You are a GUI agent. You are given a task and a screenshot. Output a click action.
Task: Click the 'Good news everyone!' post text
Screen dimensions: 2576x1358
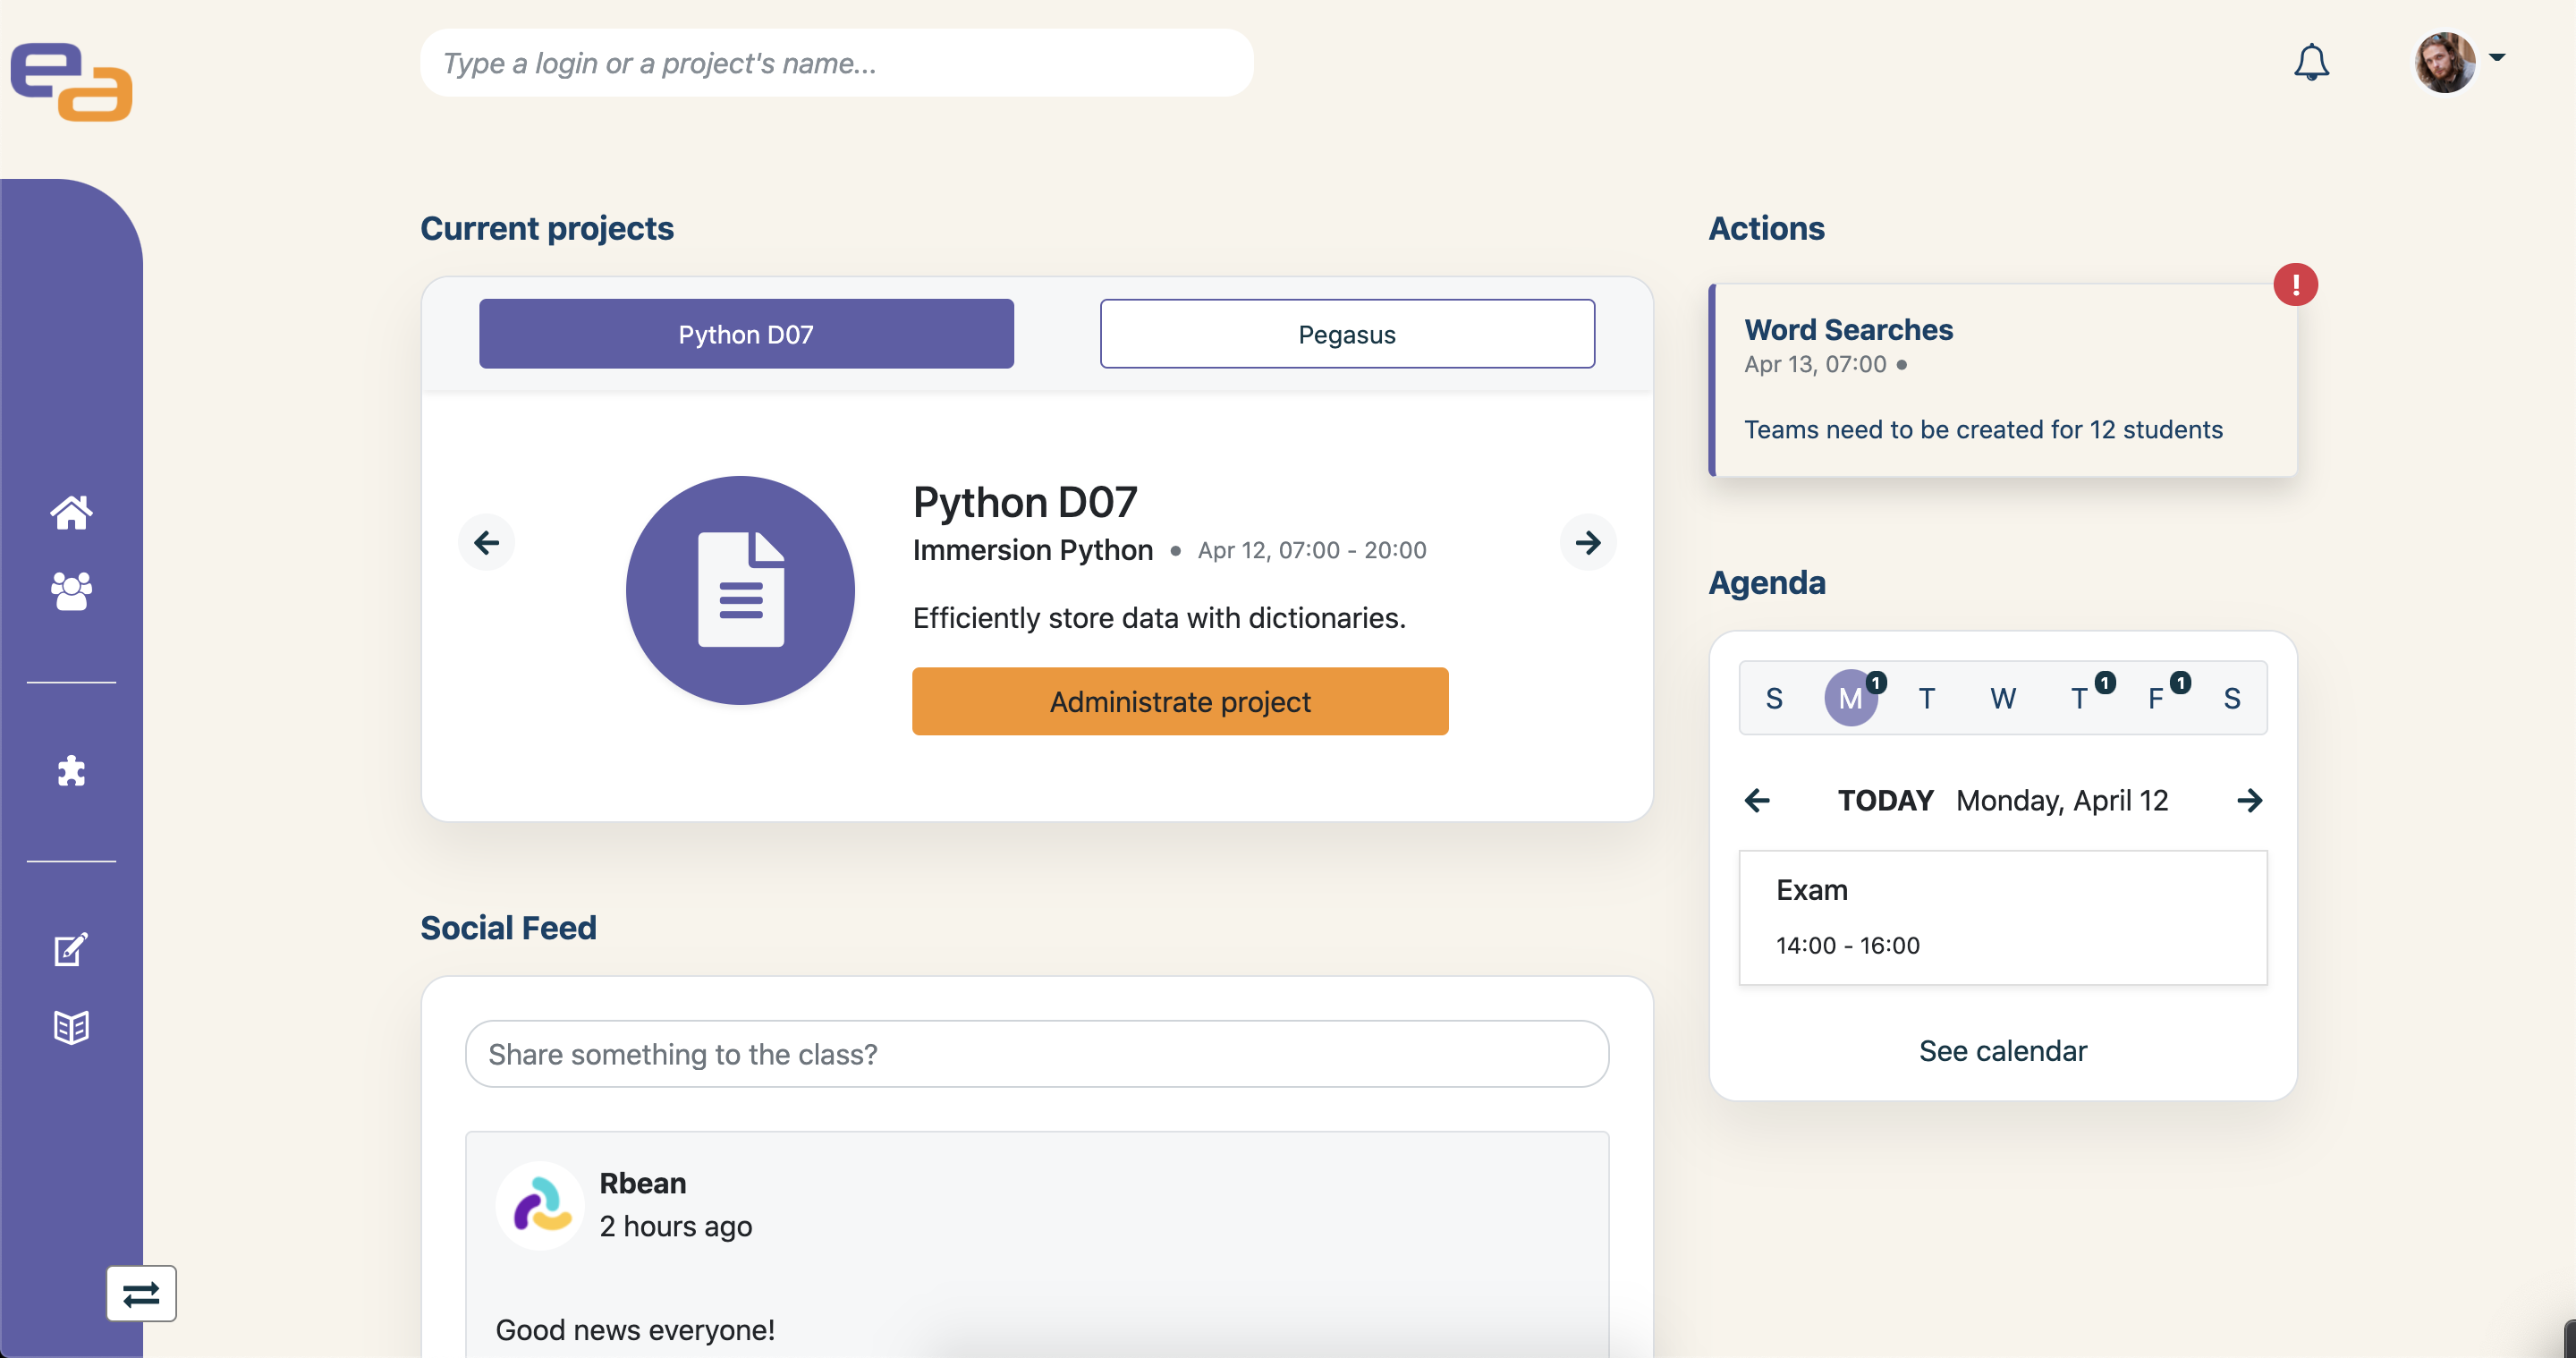coord(635,1330)
